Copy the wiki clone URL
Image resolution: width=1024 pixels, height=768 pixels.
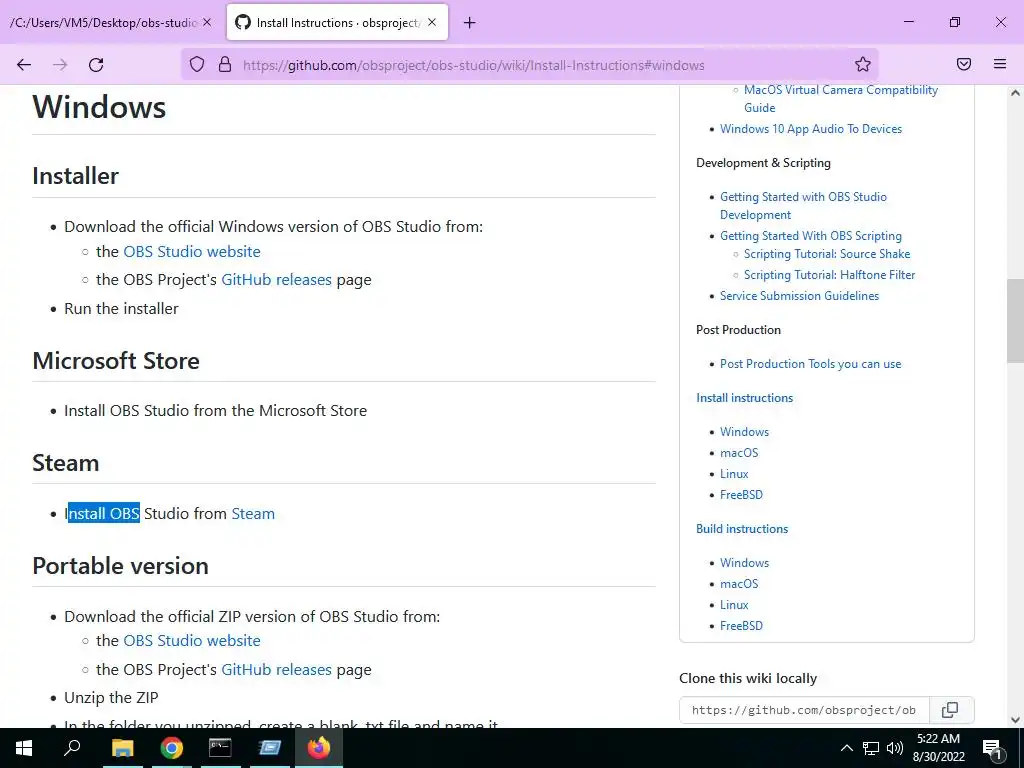(951, 710)
